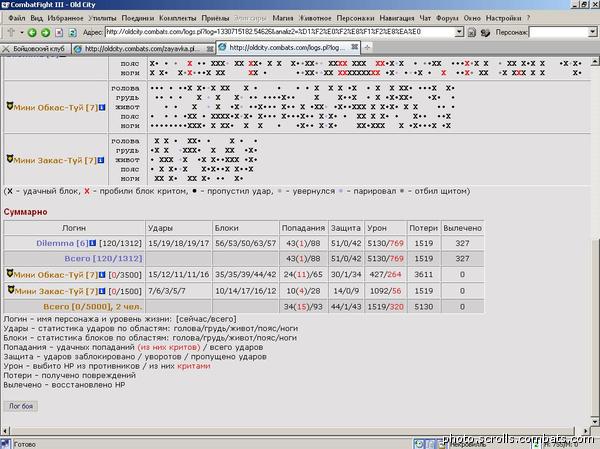The height and width of the screenshot is (449, 600).
Task: Open the ? help menu
Action: click(x=528, y=18)
